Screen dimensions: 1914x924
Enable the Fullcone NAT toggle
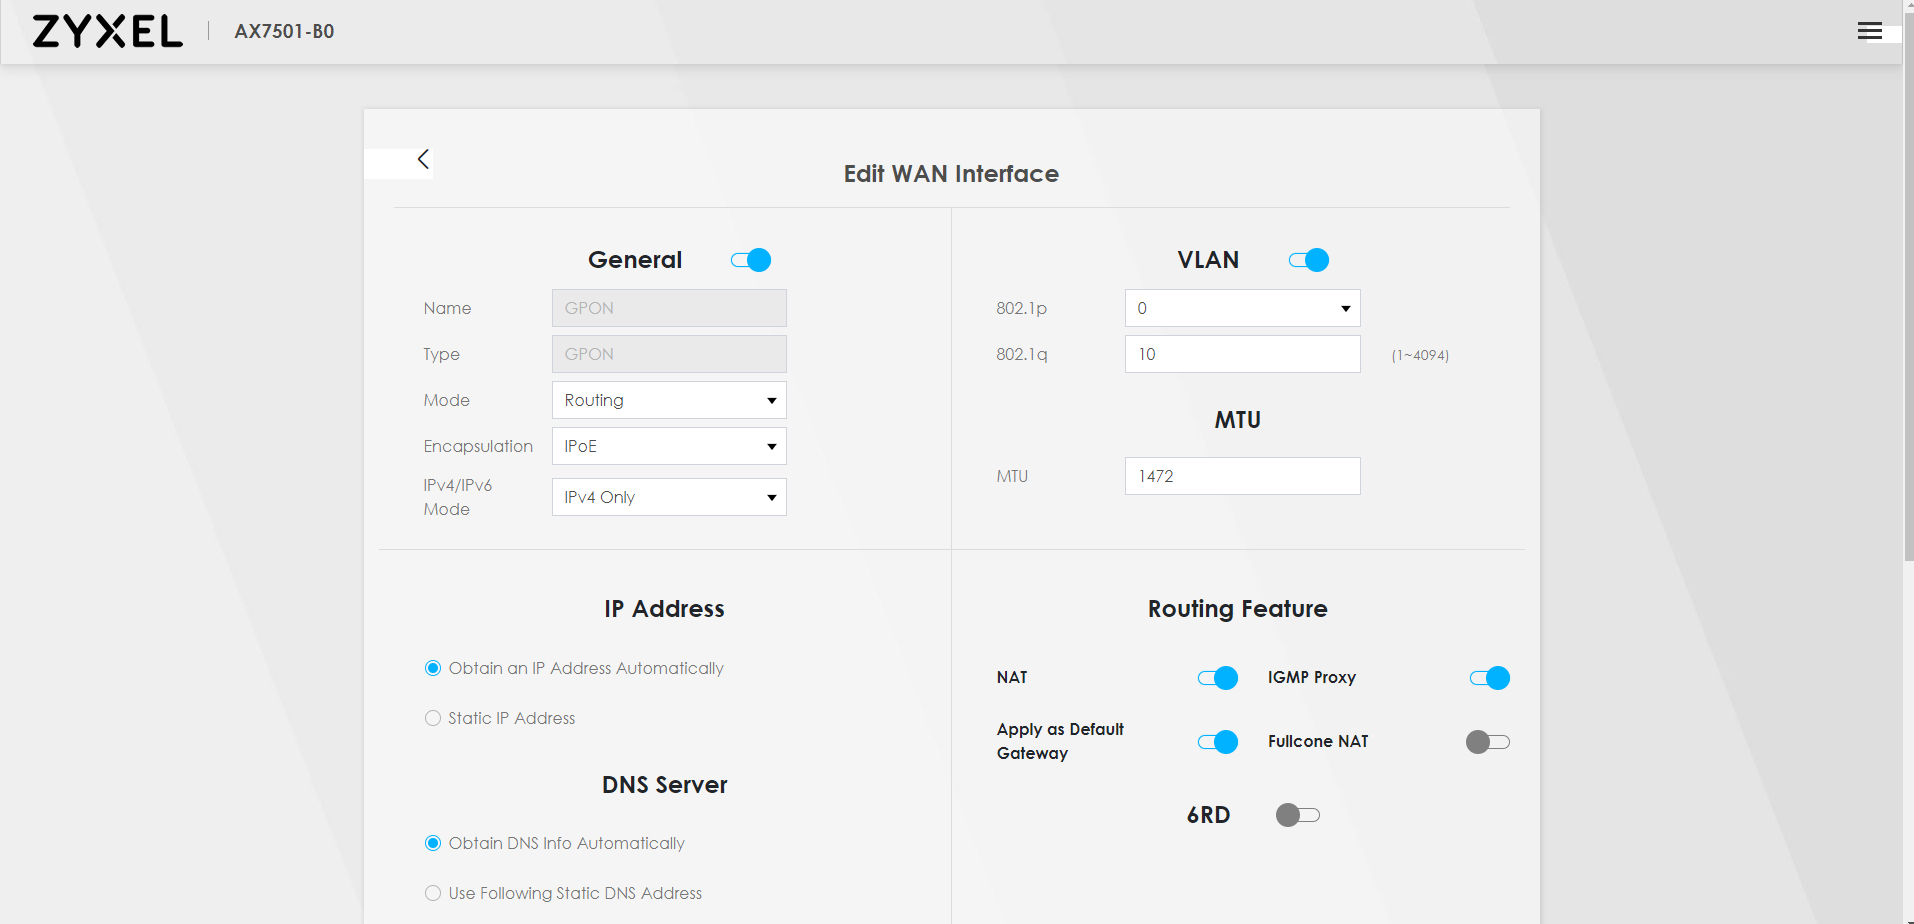[1487, 742]
